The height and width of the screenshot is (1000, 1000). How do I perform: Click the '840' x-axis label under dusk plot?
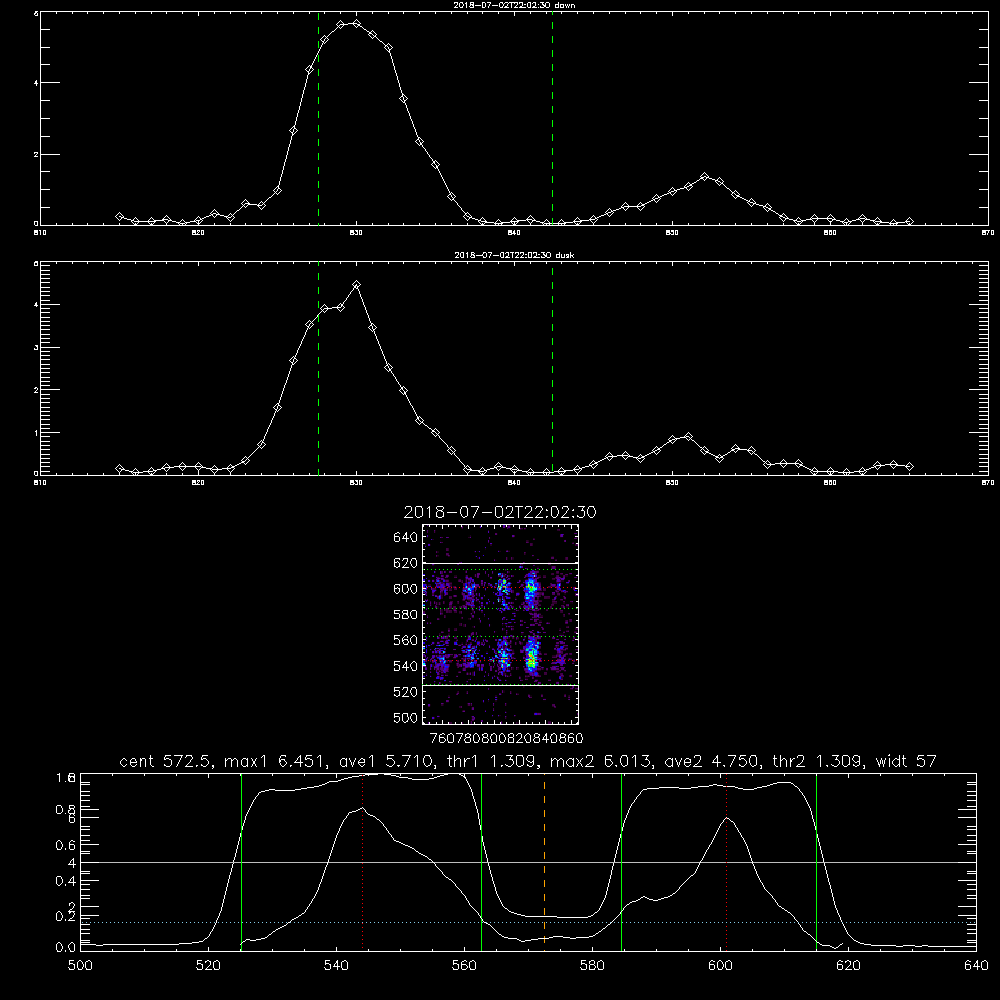pos(514,483)
